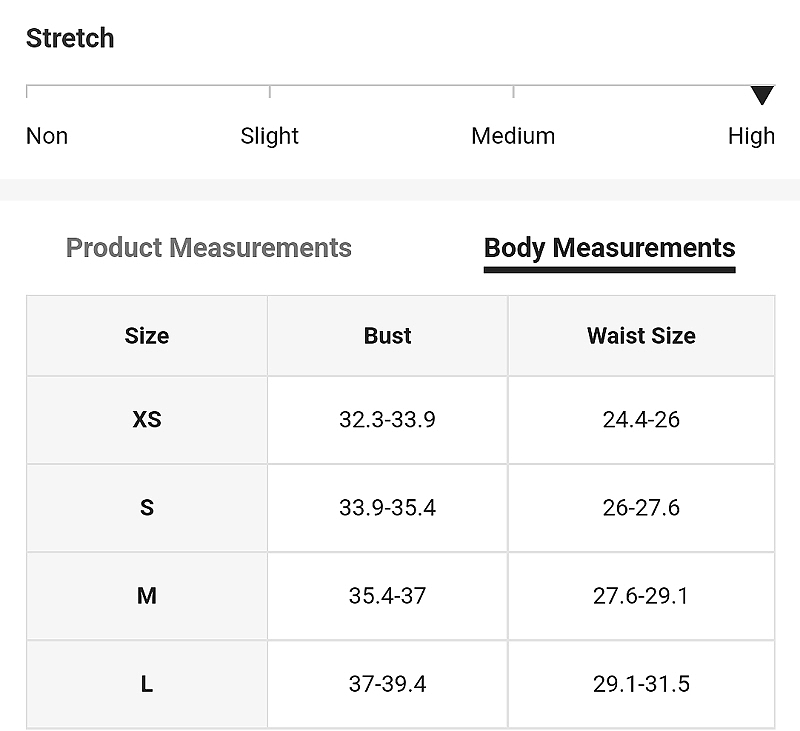800x731 pixels.
Task: Click bust value 35.4-37
Action: tap(387, 596)
